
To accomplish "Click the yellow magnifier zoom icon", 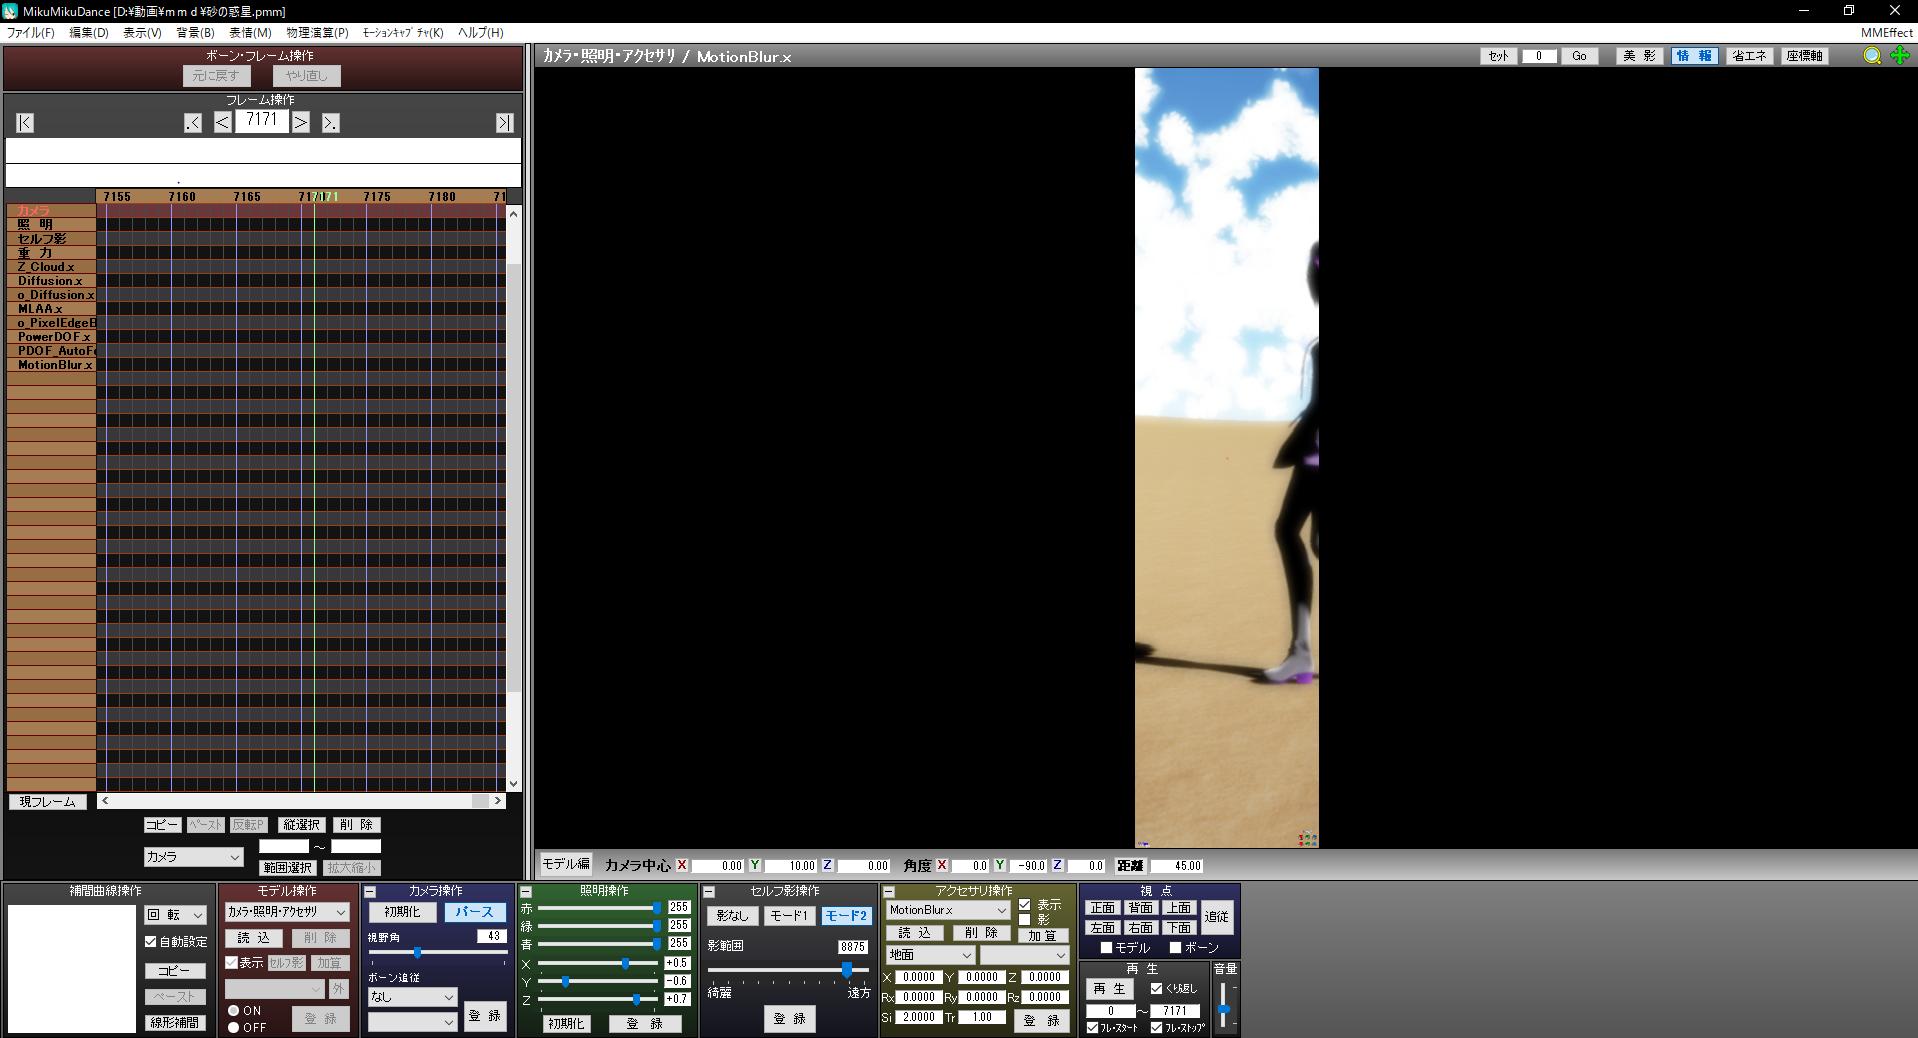I will point(1872,56).
